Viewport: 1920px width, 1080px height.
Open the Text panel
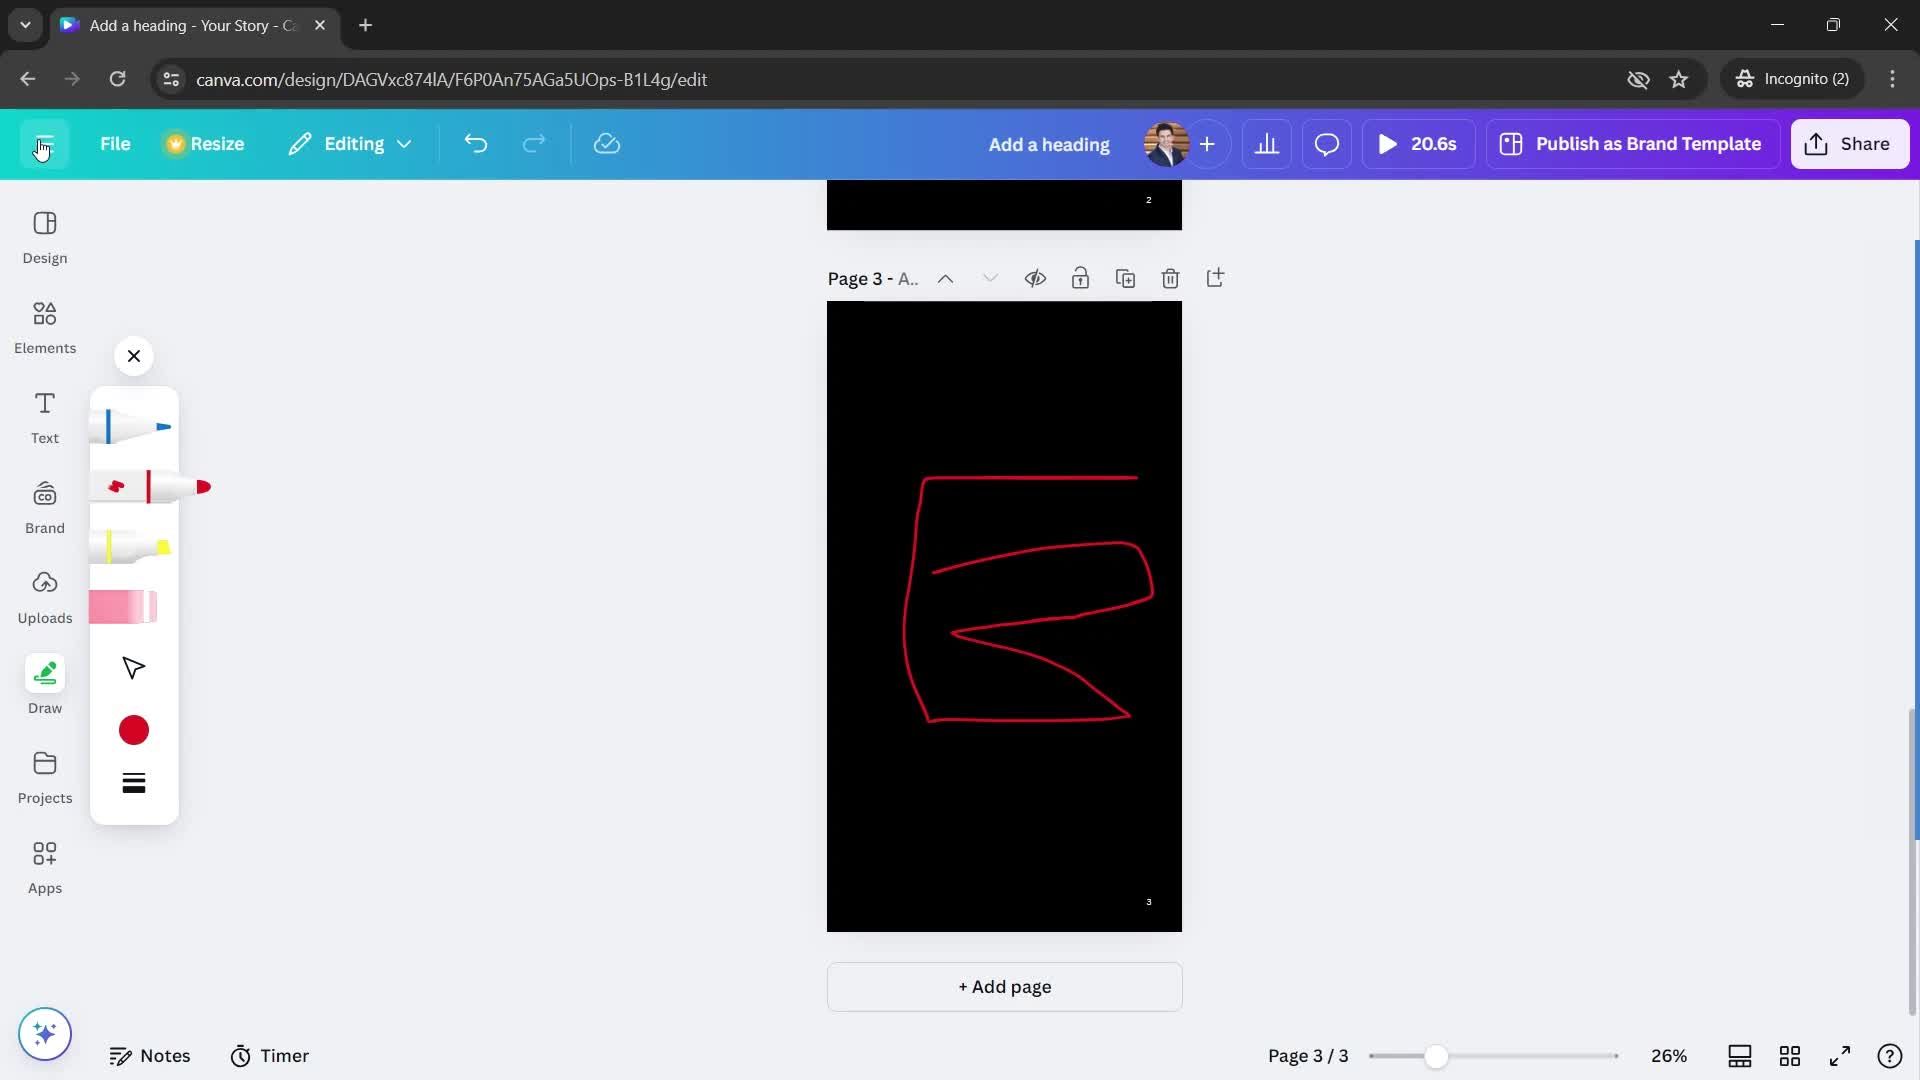[x=45, y=417]
